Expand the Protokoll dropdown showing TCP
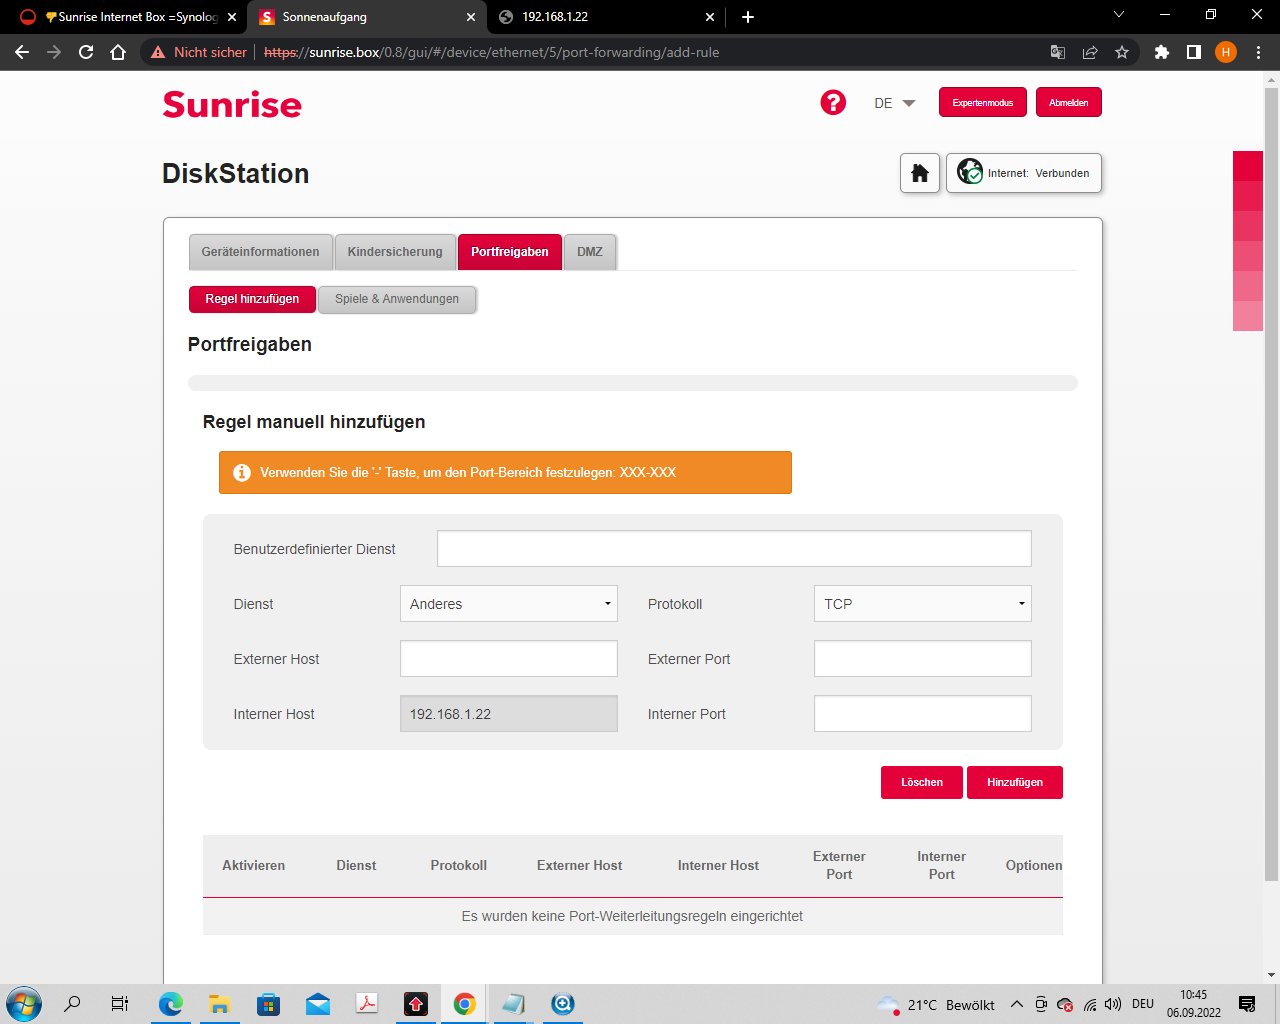 click(x=923, y=604)
